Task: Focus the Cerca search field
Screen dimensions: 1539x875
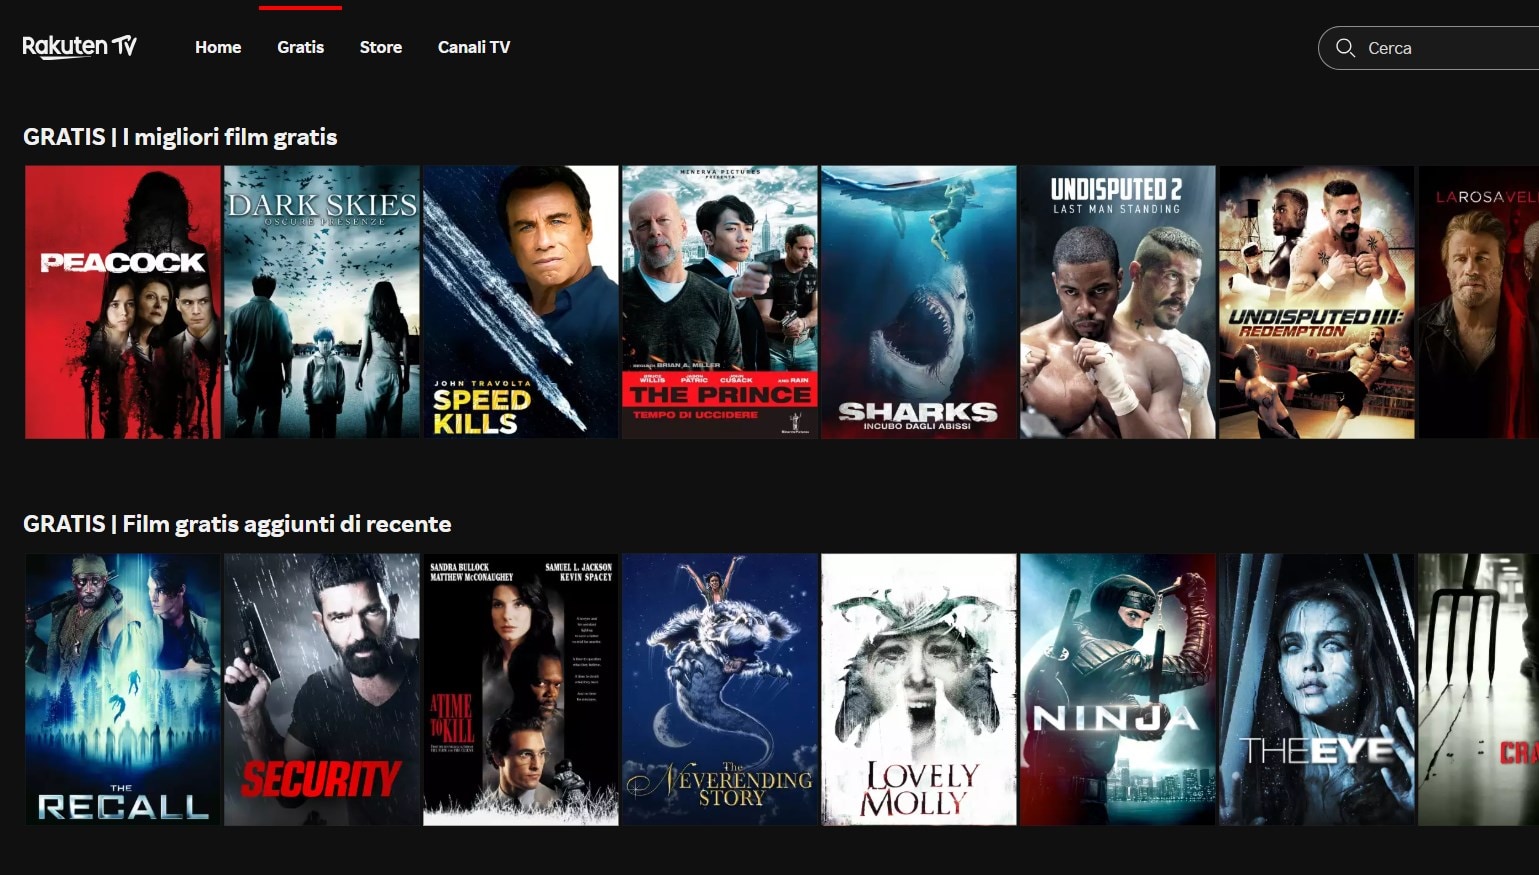Action: coord(1429,48)
